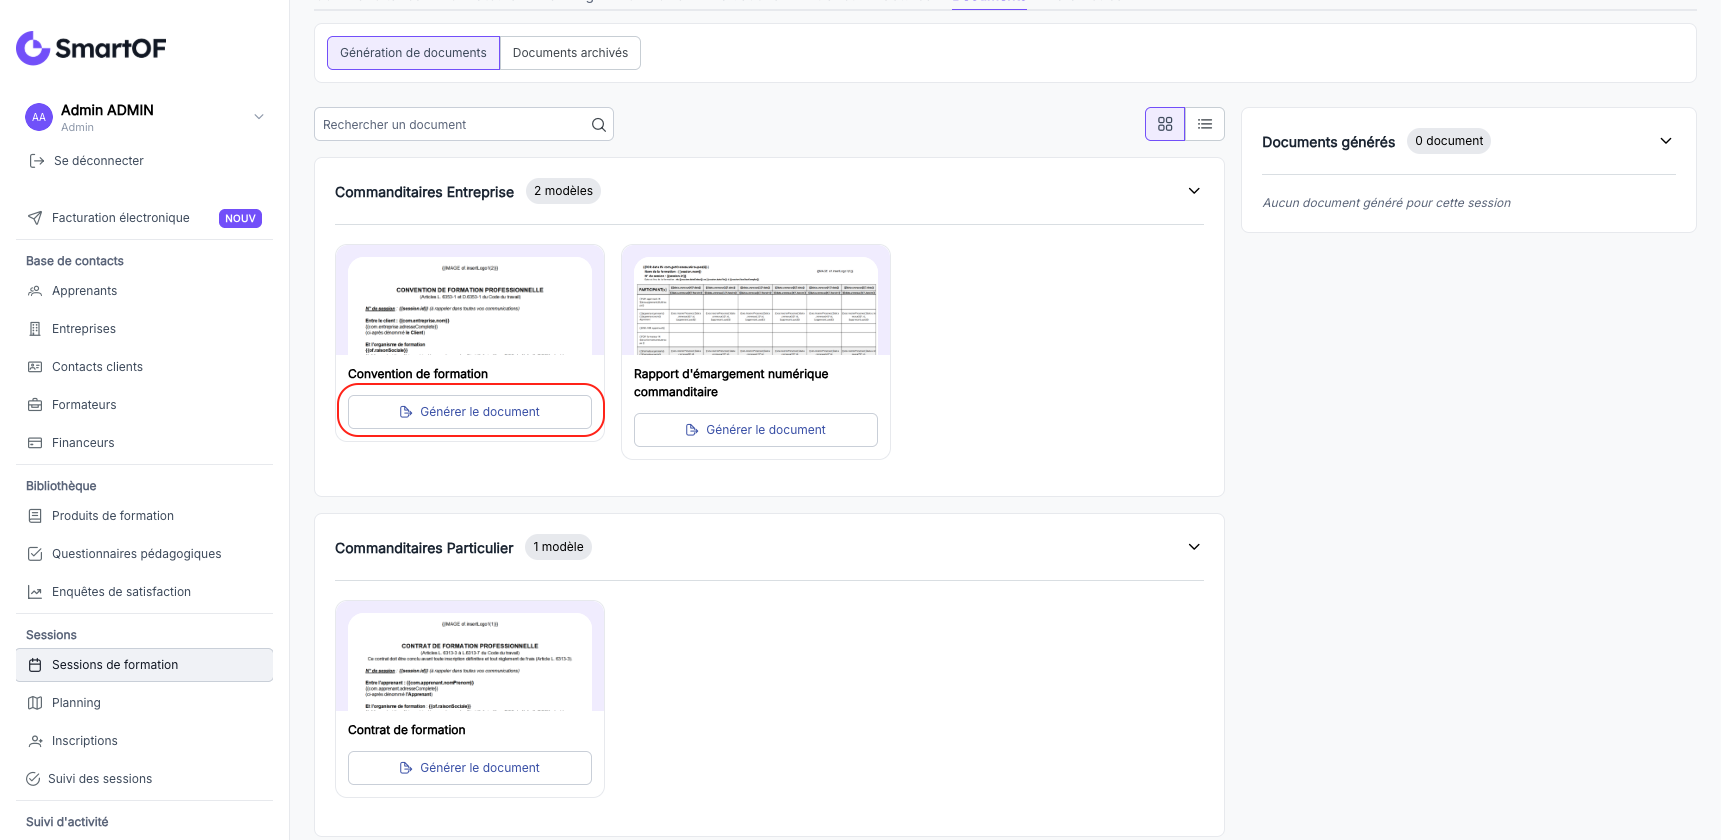
Task: Select the Génération de documents tab
Action: tap(413, 53)
